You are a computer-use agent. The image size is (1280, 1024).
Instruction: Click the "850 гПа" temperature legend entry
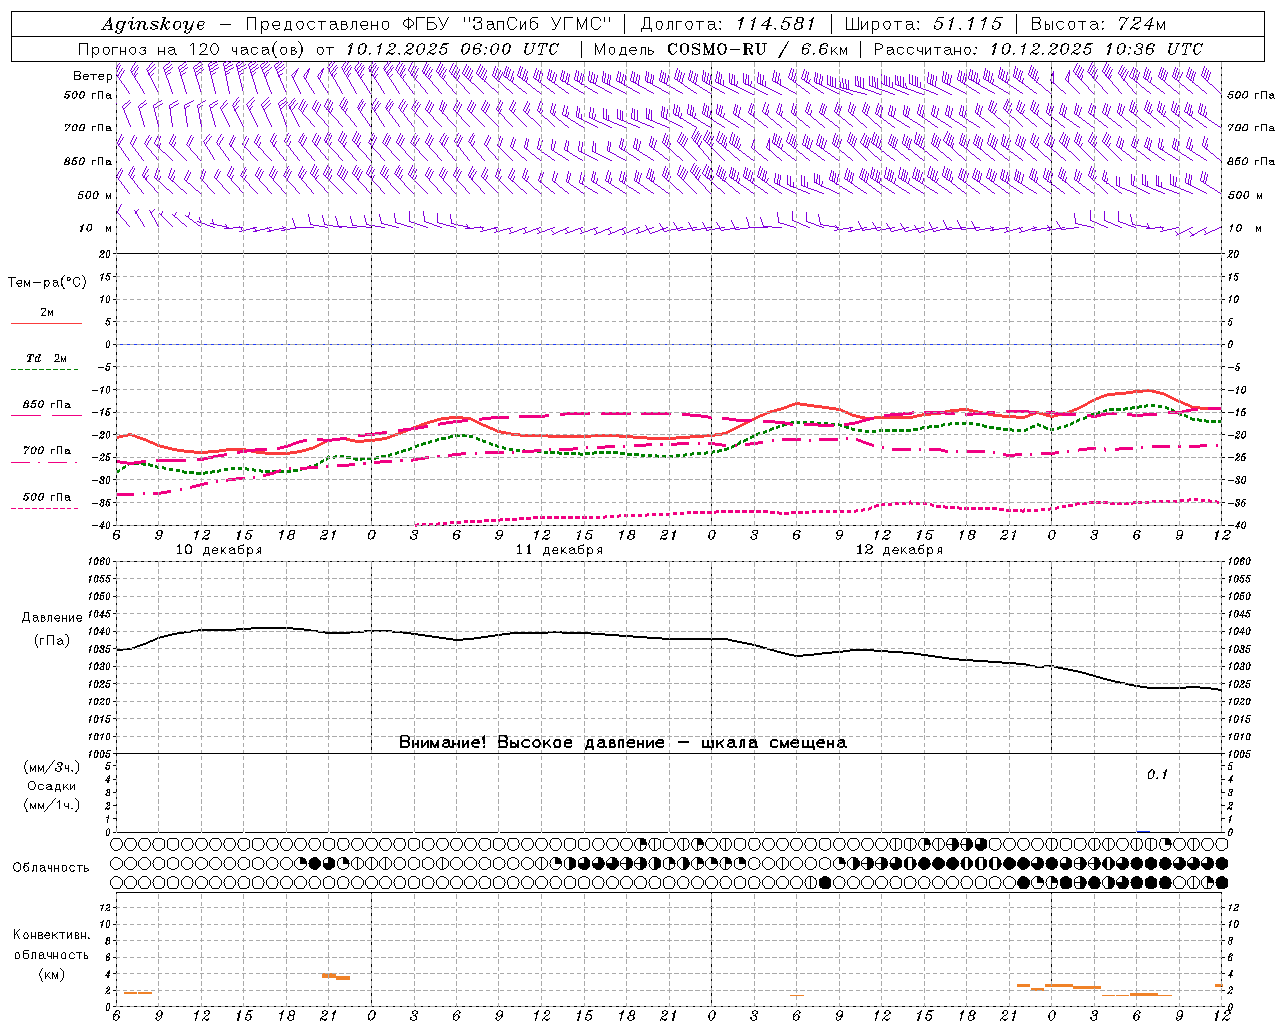click(x=46, y=405)
